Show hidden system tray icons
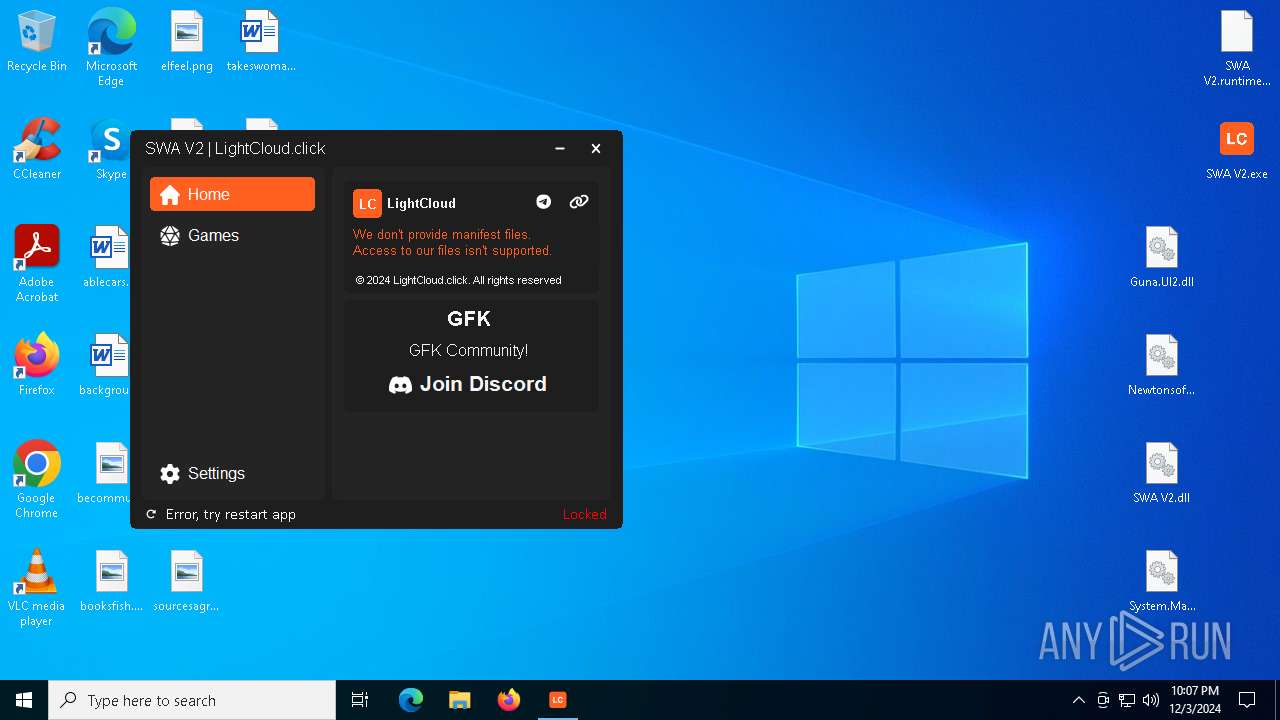Image resolution: width=1280 pixels, height=720 pixels. point(1078,700)
